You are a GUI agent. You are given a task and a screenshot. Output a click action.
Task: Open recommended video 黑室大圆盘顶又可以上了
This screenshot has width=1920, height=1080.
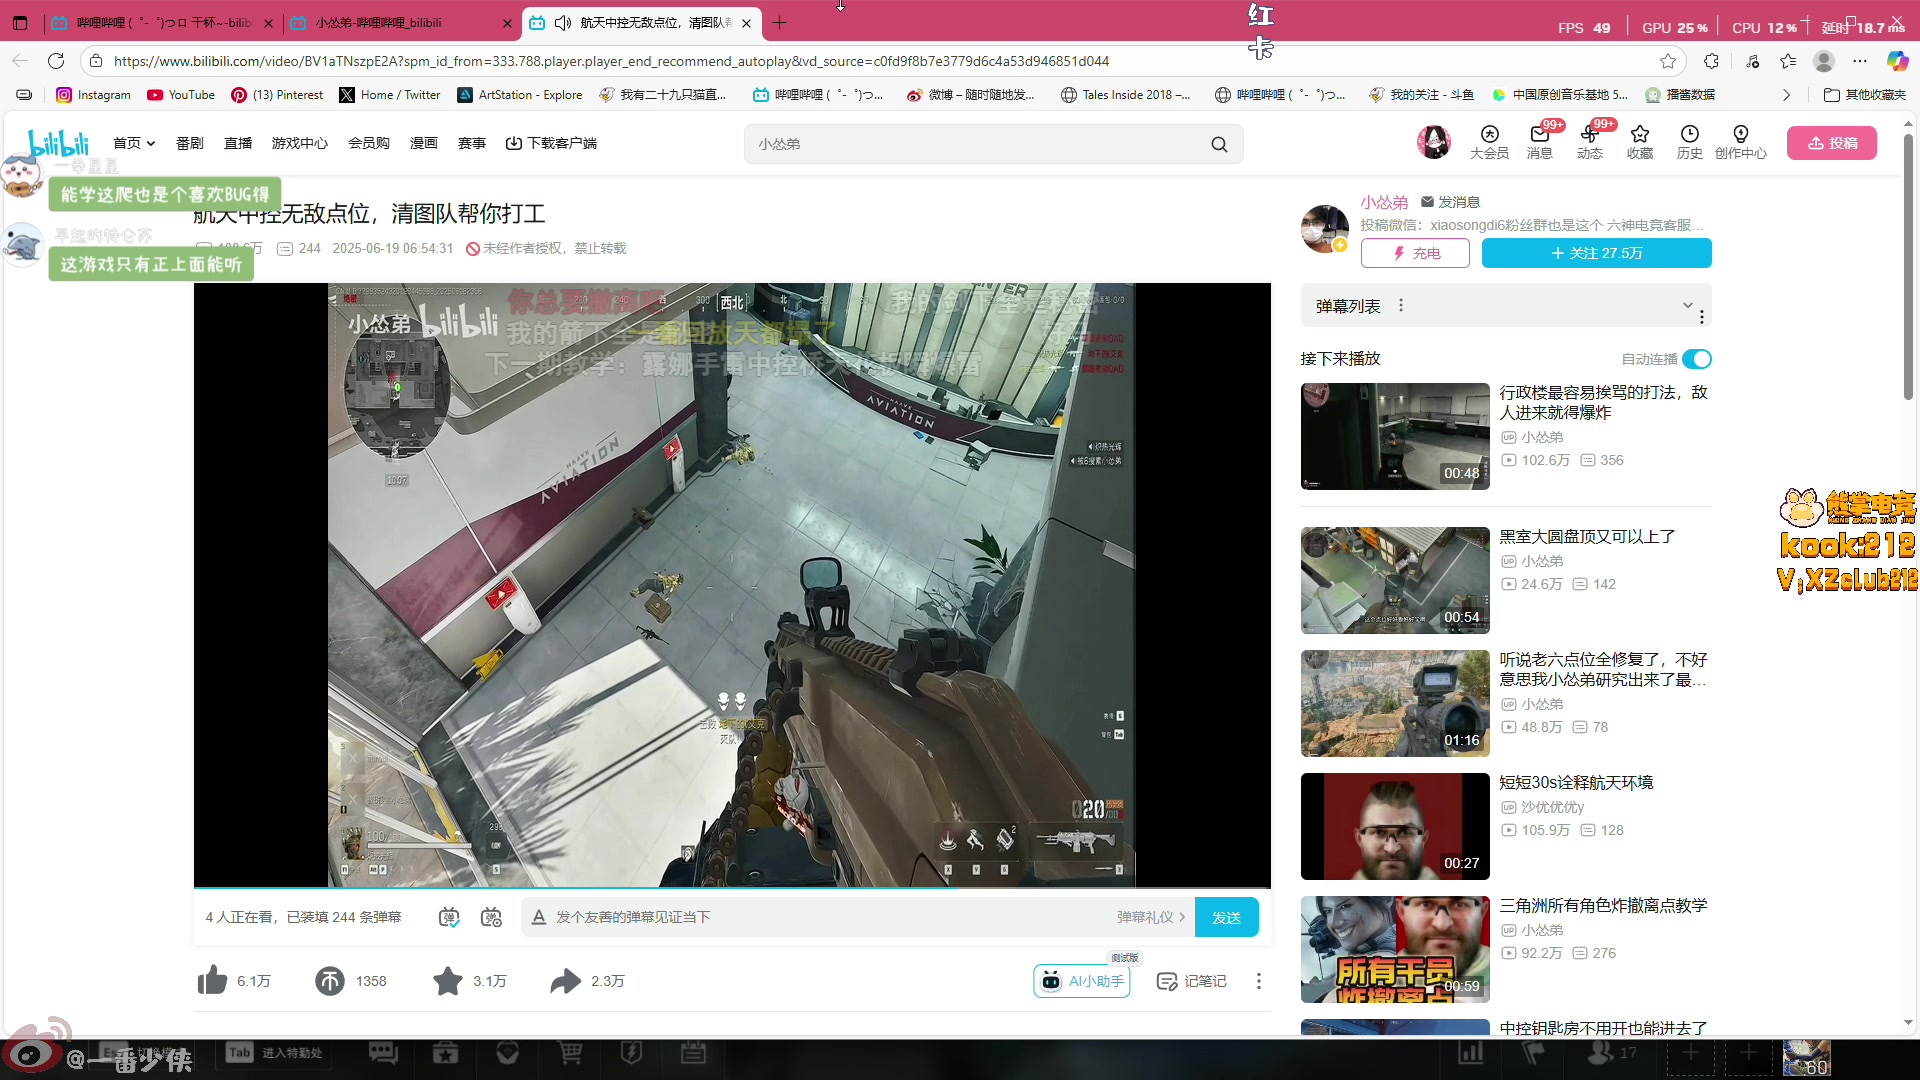[1395, 580]
